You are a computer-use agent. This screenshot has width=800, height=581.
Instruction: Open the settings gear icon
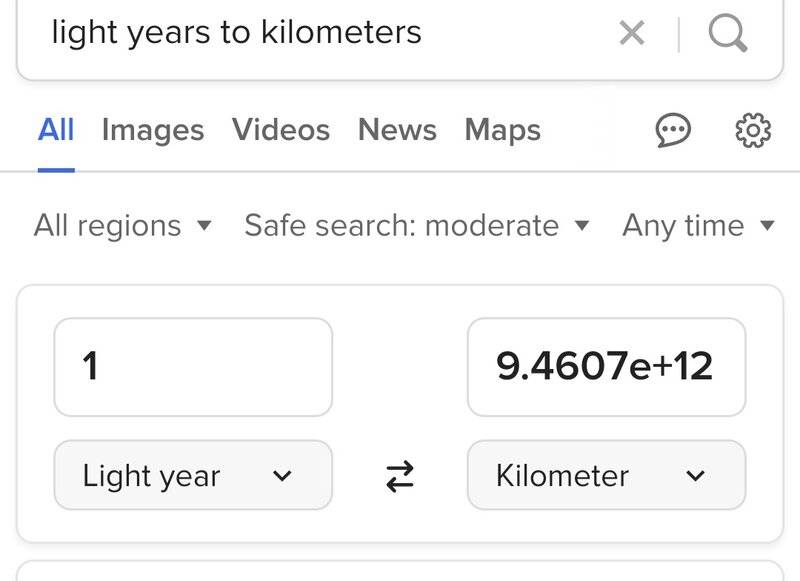(x=753, y=131)
